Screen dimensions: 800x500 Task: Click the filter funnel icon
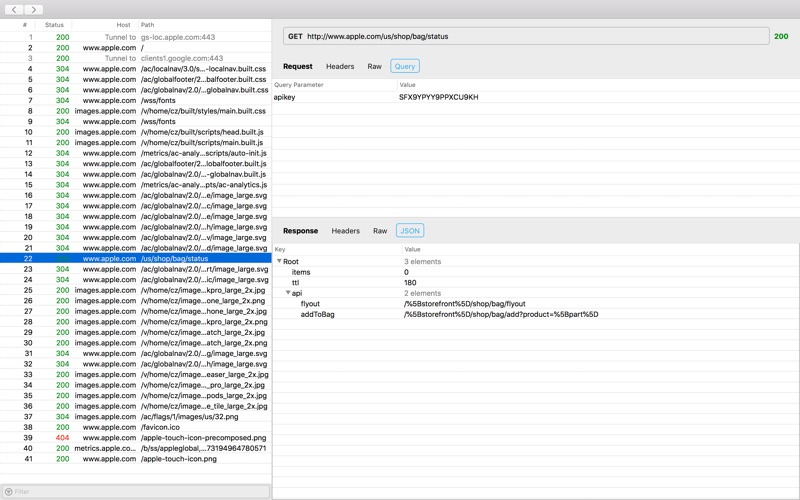click(x=8, y=491)
